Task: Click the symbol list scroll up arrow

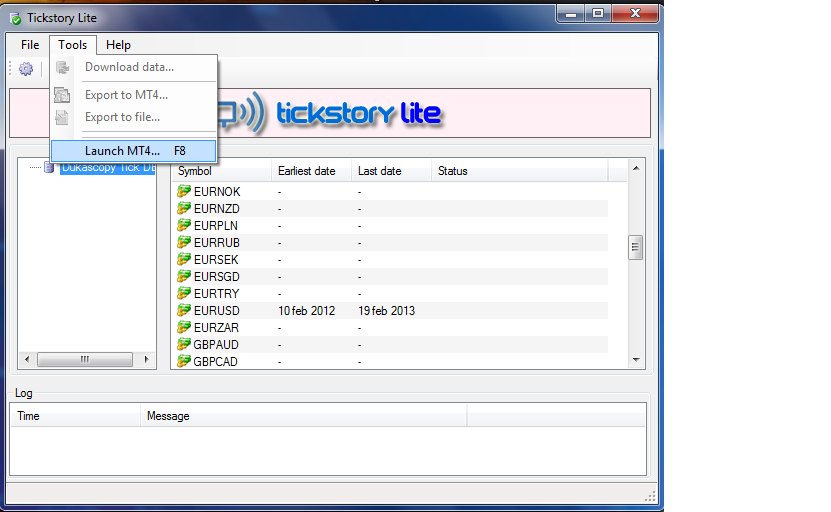Action: tap(636, 168)
